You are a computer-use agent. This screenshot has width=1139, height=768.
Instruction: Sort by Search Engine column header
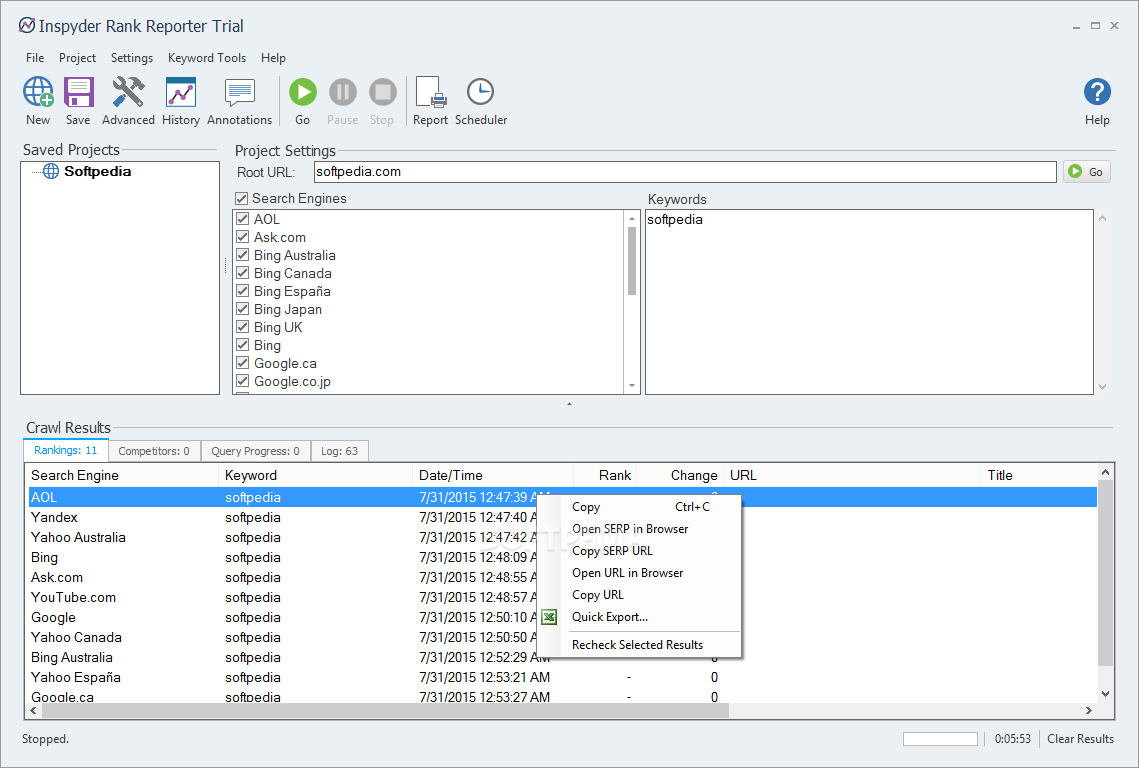pyautogui.click(x=122, y=475)
